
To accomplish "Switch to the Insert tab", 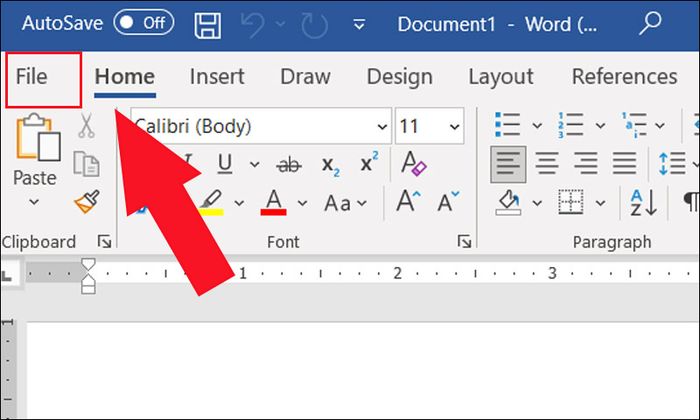I will pos(217,77).
